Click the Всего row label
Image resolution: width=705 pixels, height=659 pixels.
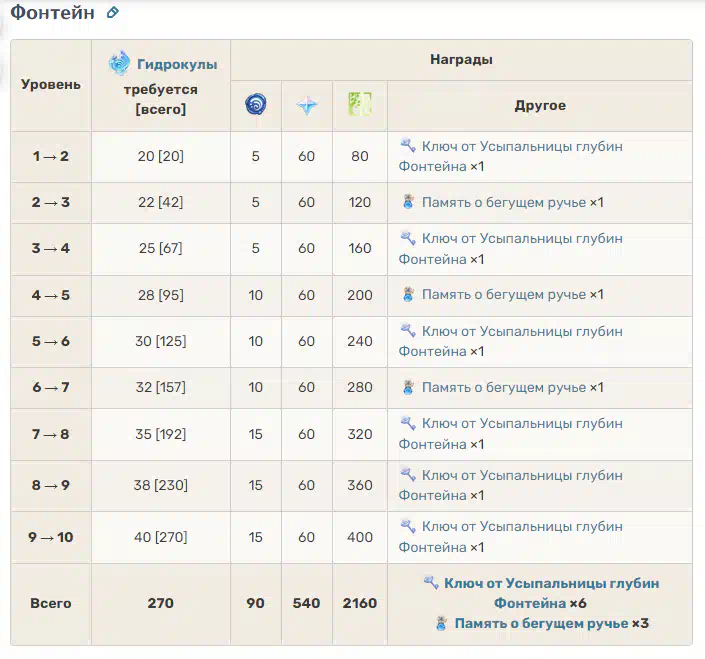pyautogui.click(x=51, y=603)
